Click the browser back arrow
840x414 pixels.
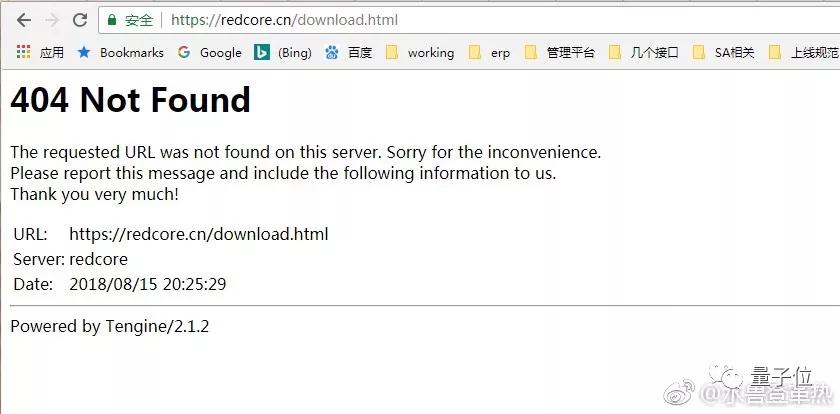(x=24, y=20)
